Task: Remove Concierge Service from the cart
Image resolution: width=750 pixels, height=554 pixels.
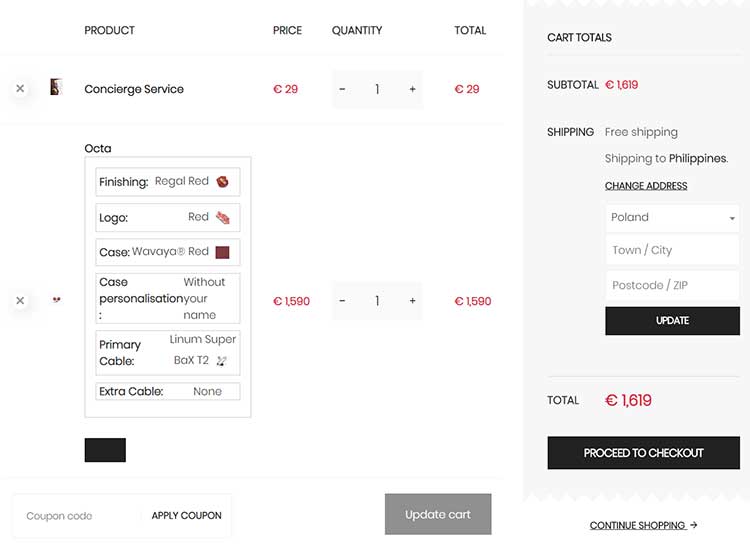Action: point(20,89)
